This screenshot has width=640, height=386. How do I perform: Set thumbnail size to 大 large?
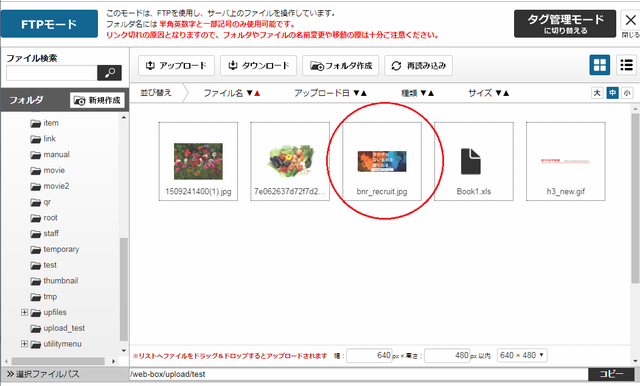tap(597, 93)
